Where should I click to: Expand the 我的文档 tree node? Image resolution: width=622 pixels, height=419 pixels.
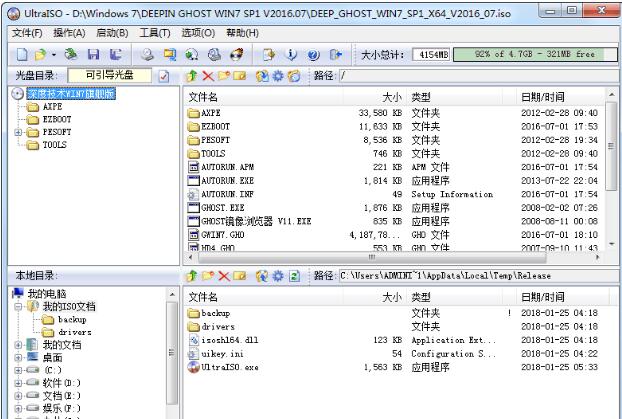(x=18, y=345)
